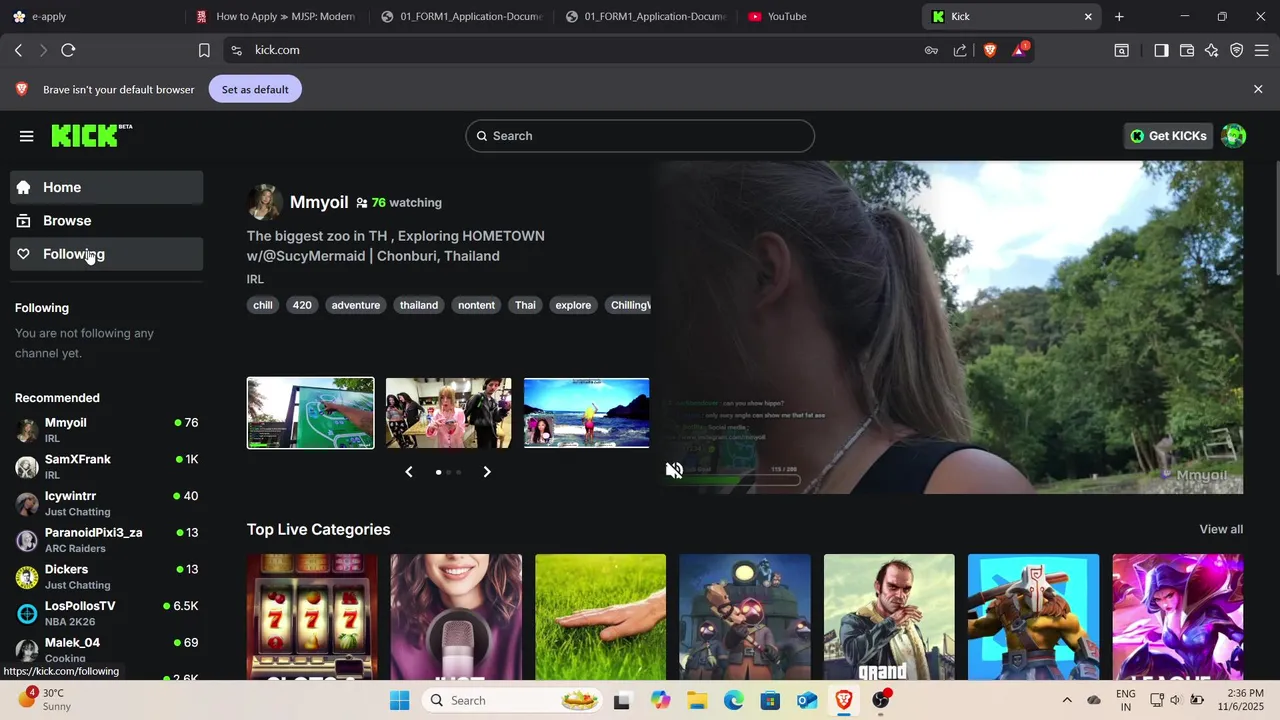Select the pink-haired group stream thumbnail
1280x720 pixels.
point(449,413)
